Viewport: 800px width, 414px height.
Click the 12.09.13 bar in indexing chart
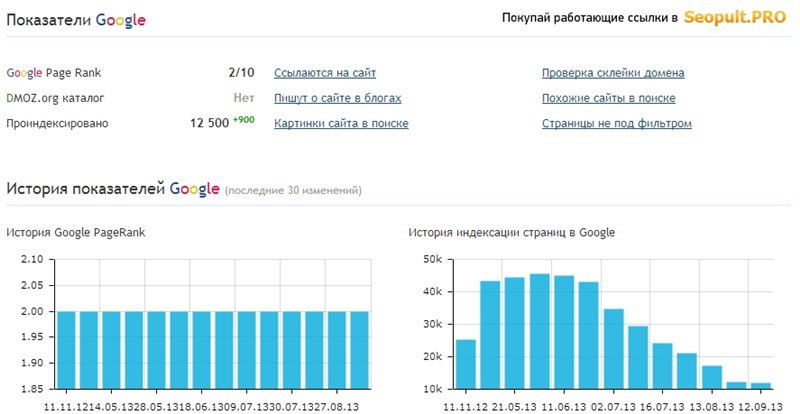click(761, 386)
